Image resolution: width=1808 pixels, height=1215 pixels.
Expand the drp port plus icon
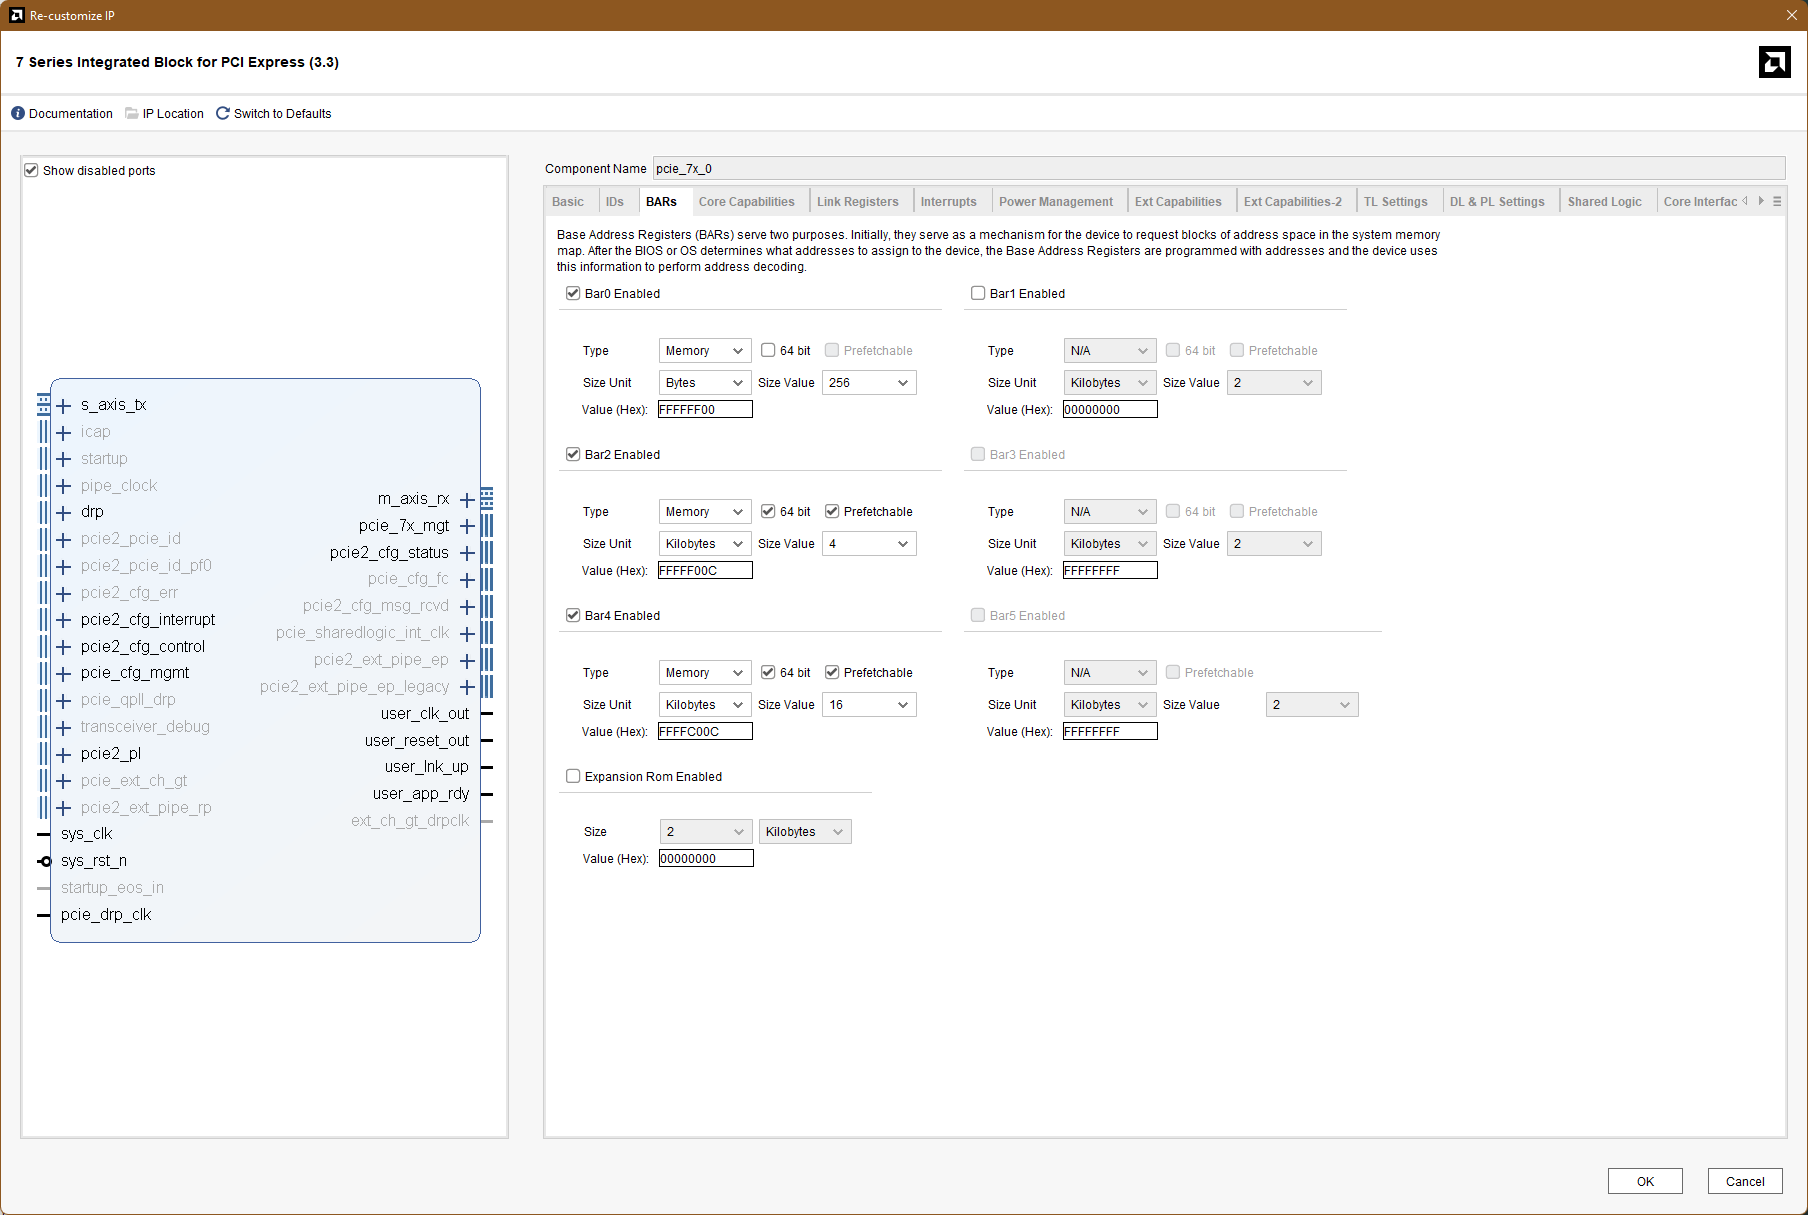64,512
